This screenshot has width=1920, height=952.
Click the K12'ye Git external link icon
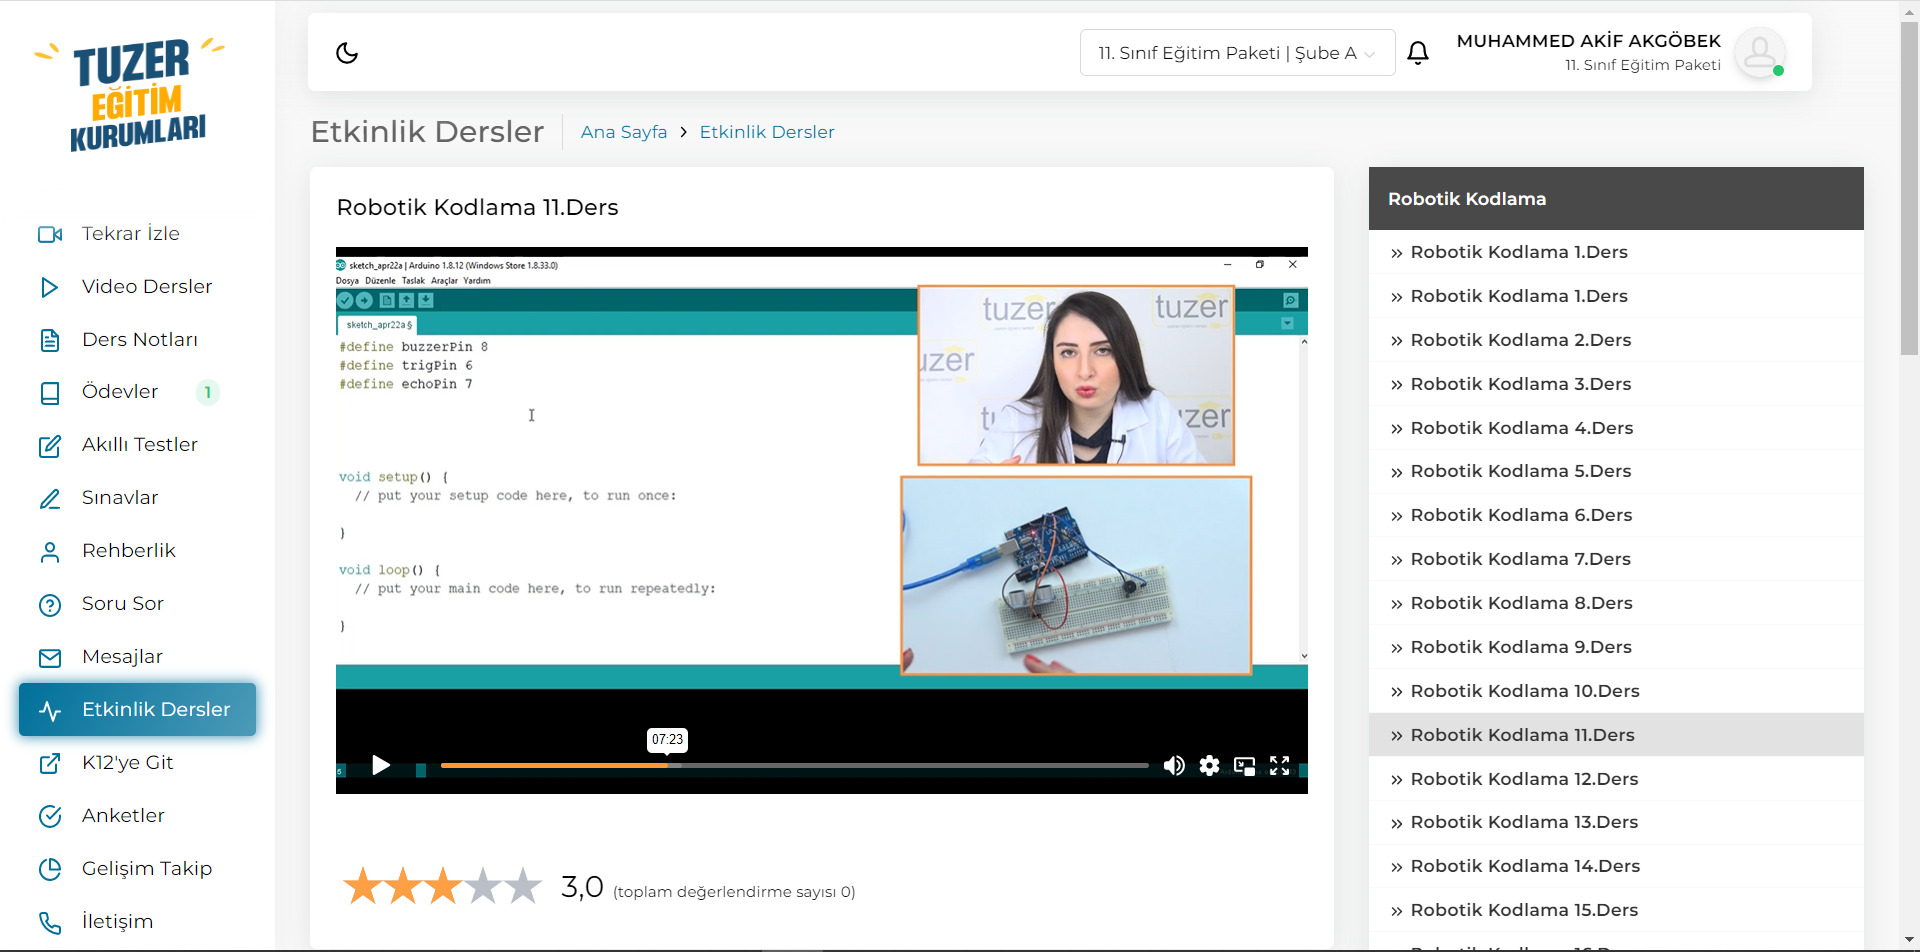click(50, 764)
